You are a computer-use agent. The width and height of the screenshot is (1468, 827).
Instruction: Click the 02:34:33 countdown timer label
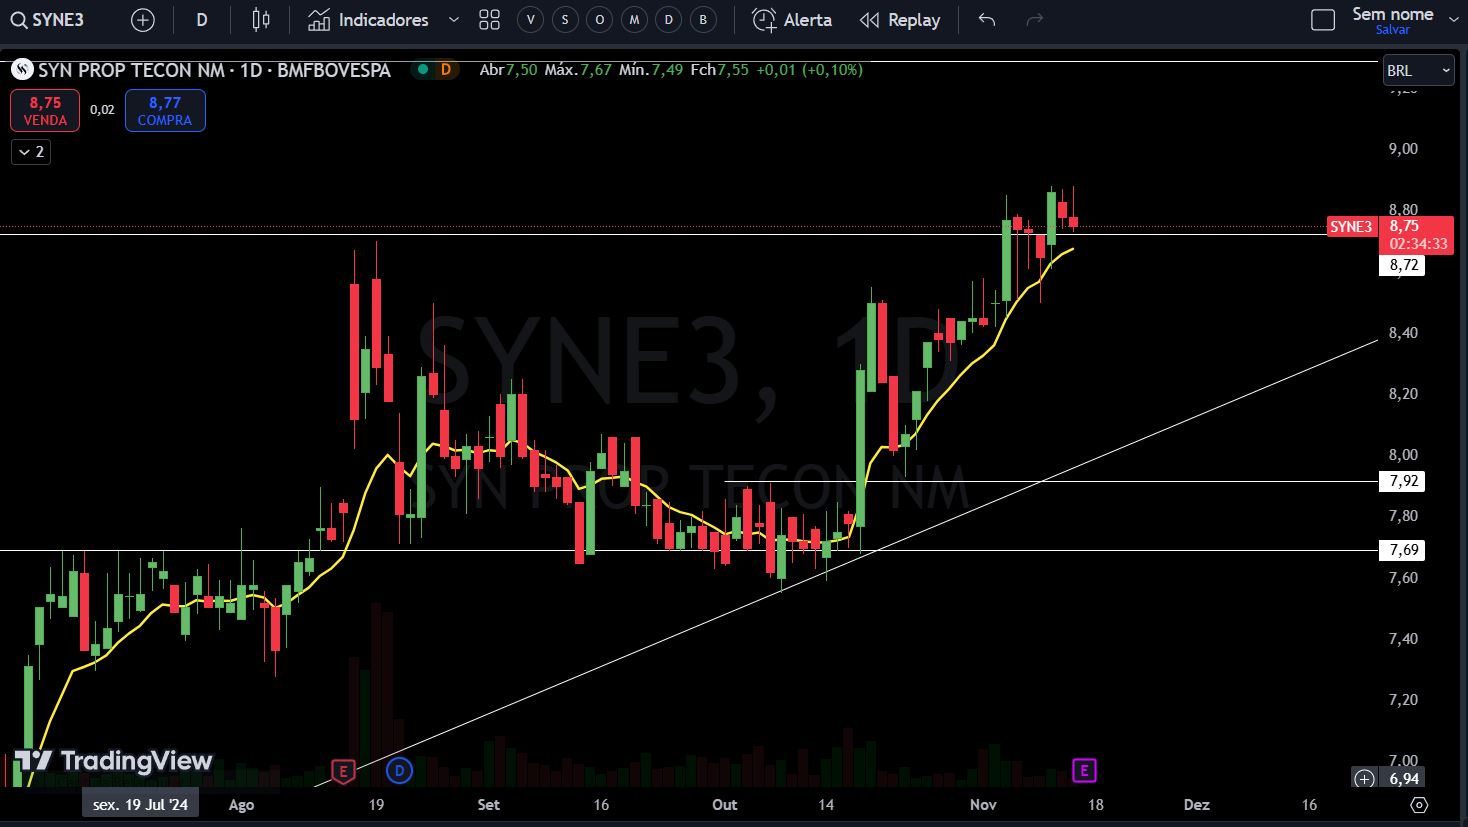[x=1418, y=244]
